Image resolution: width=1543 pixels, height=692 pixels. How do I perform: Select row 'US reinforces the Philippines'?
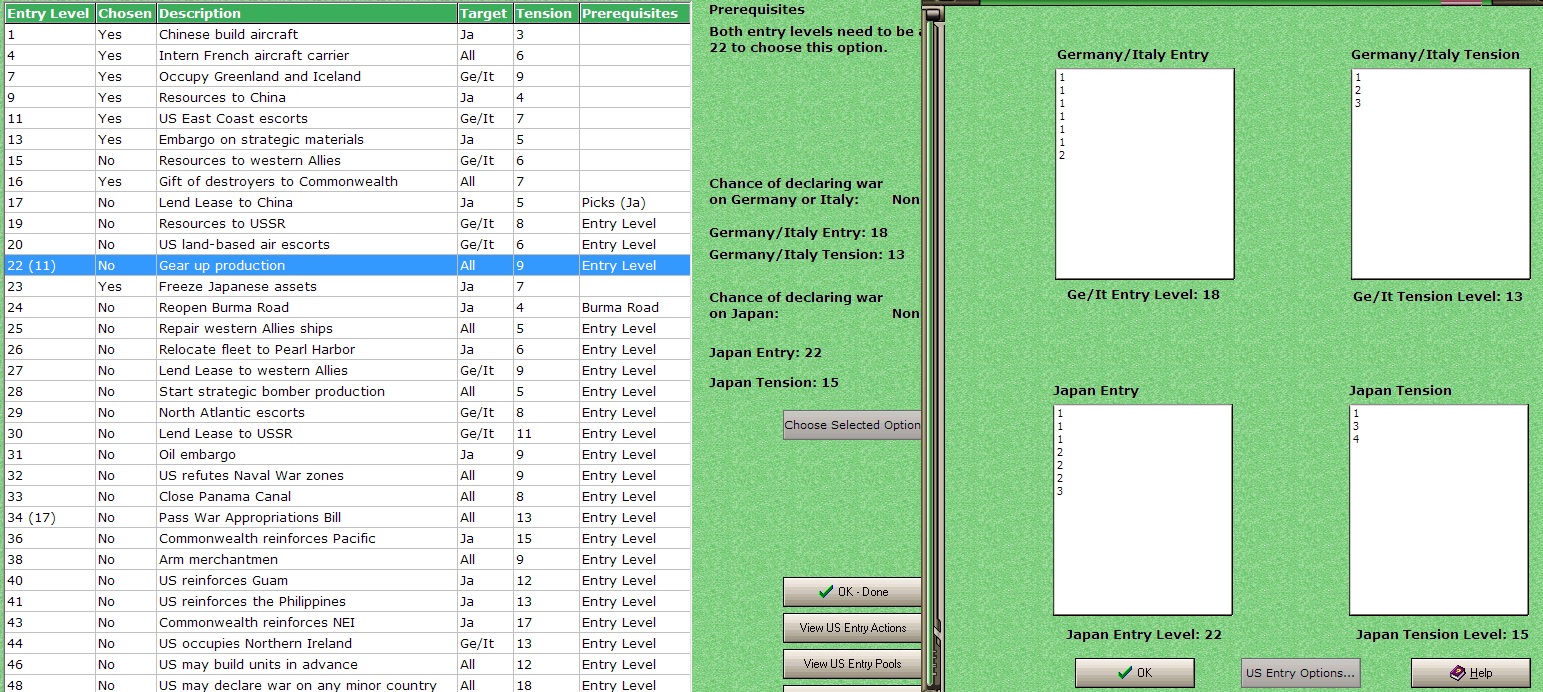347,601
